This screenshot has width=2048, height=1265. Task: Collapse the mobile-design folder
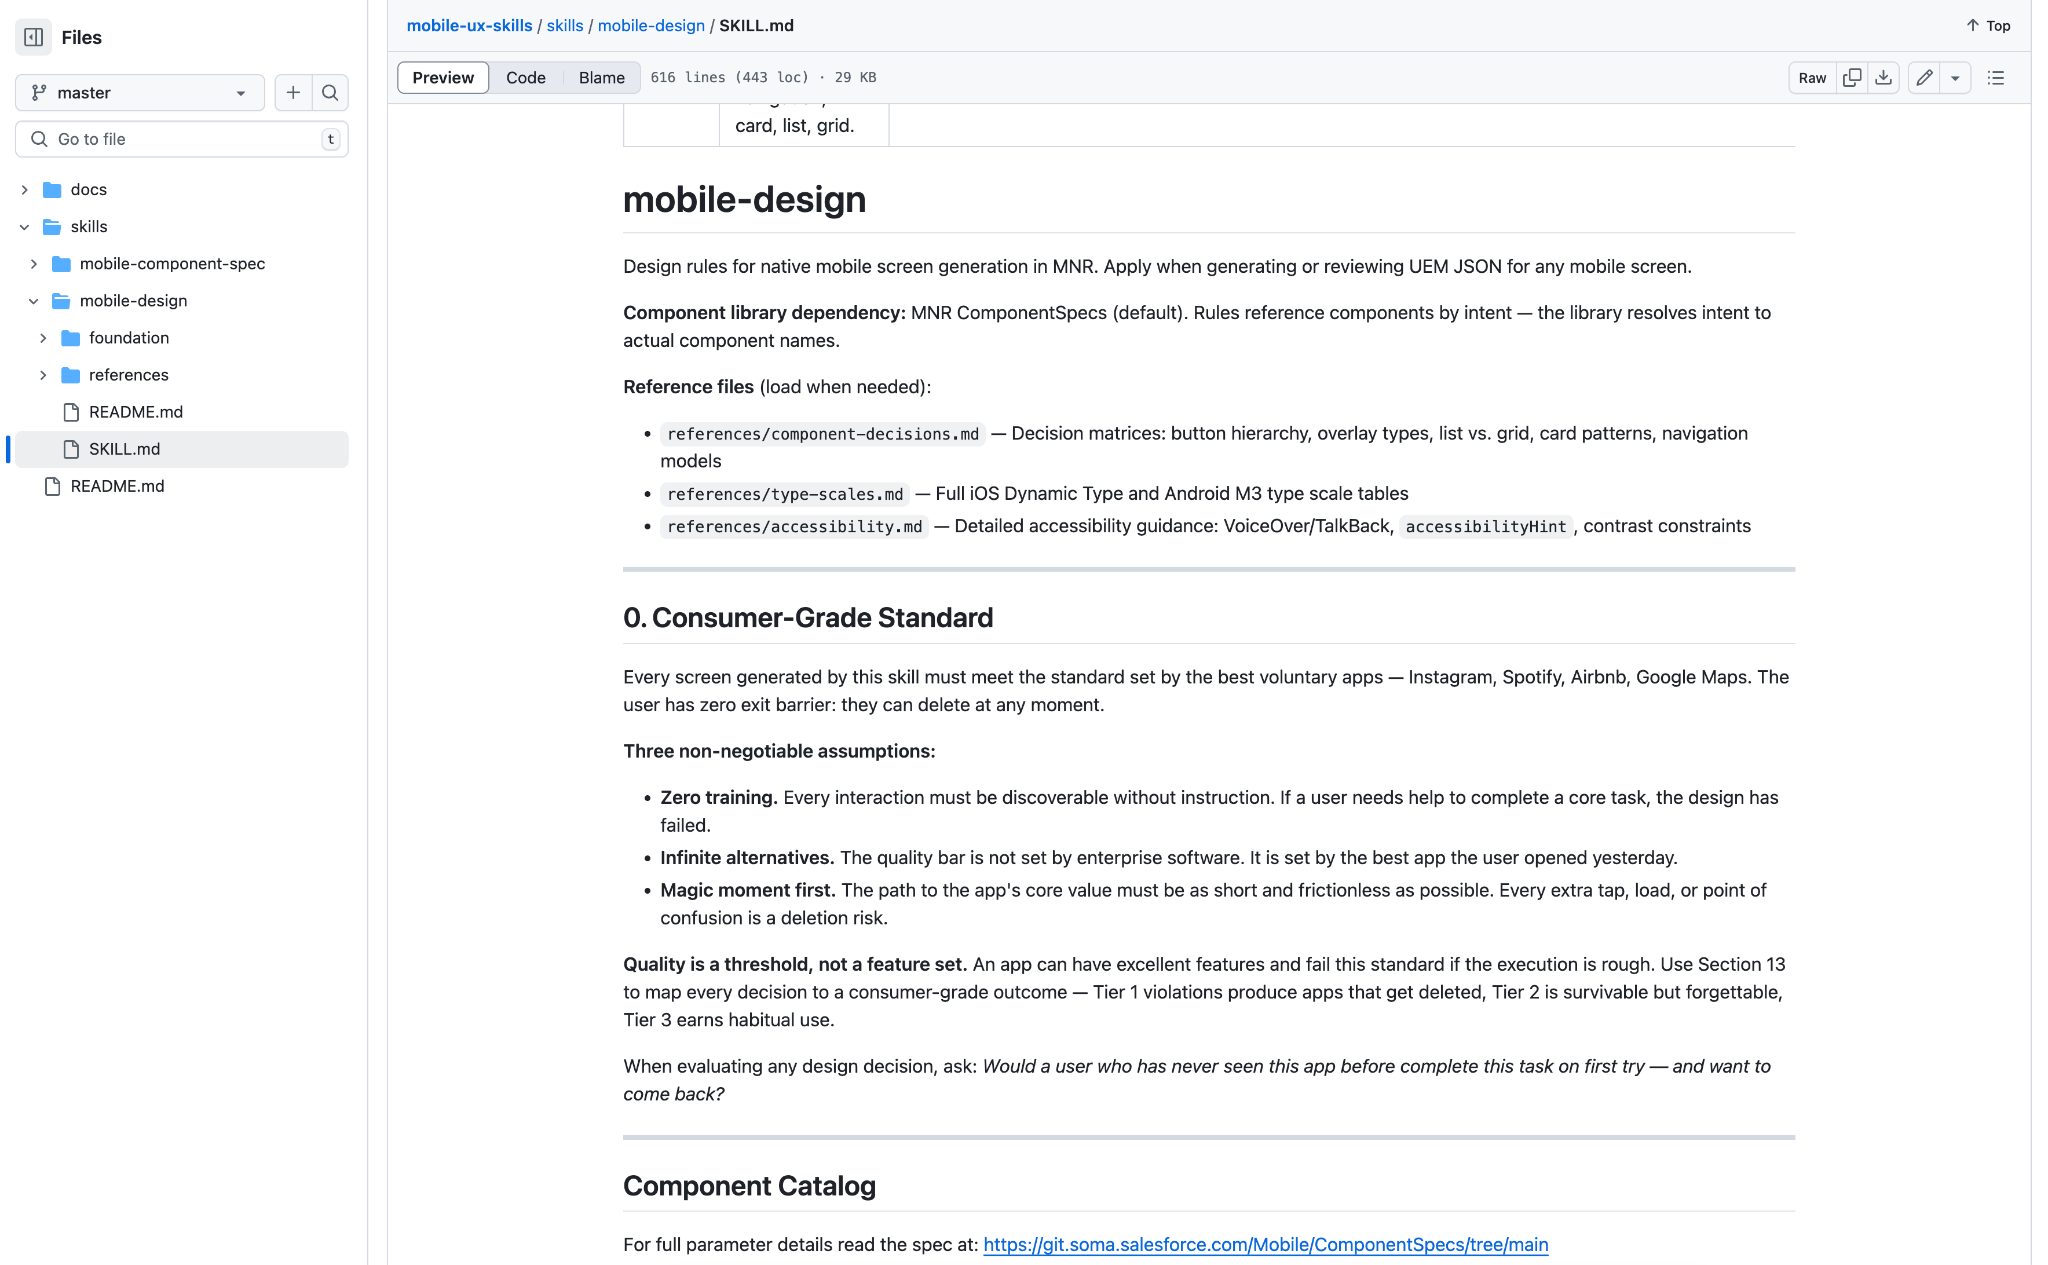click(34, 301)
